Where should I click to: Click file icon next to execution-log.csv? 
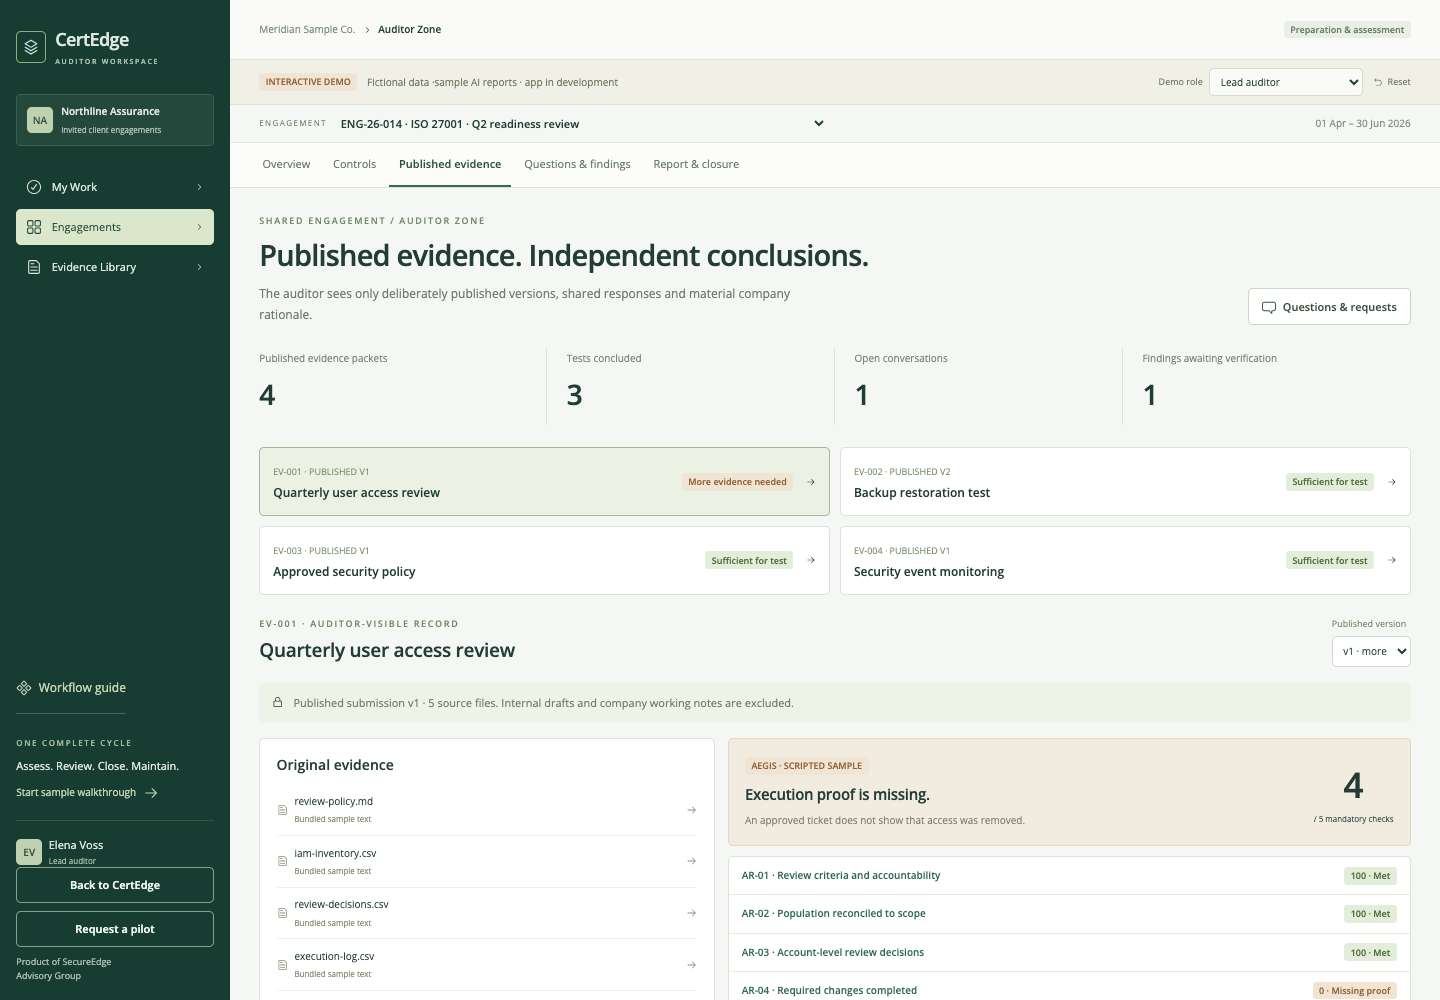point(282,965)
